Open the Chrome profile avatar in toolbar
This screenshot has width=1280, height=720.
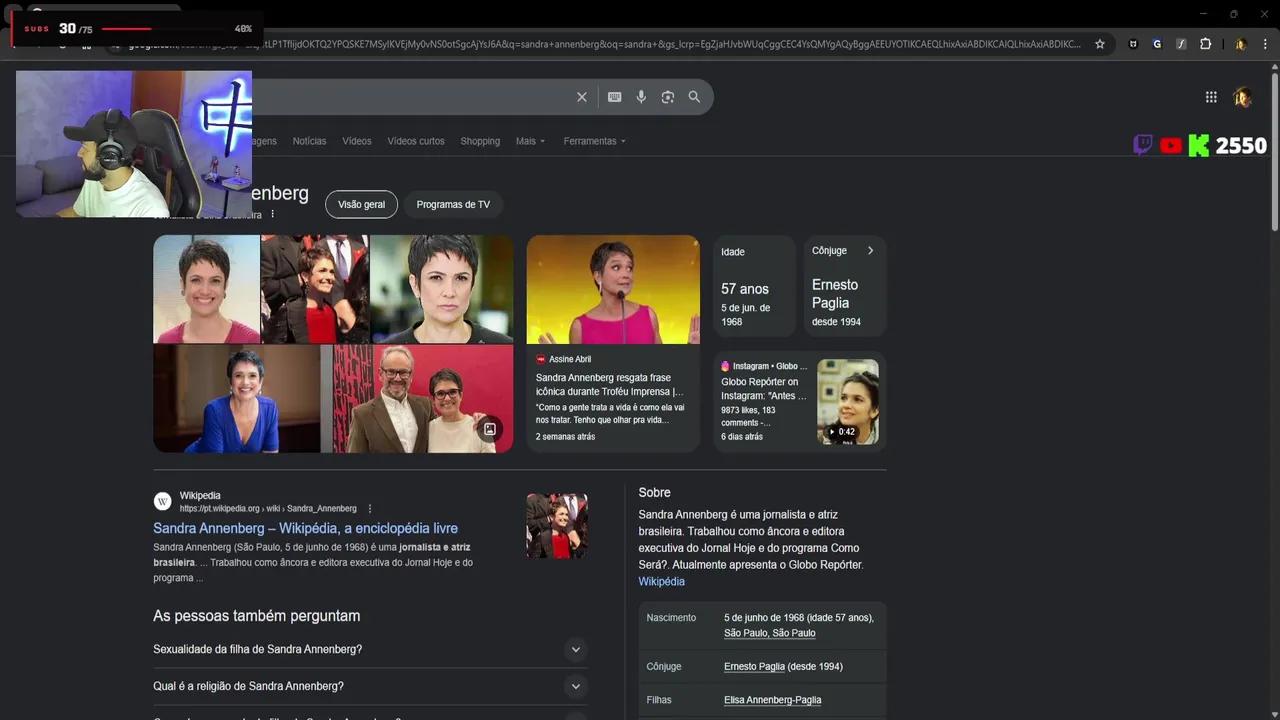click(x=1240, y=44)
